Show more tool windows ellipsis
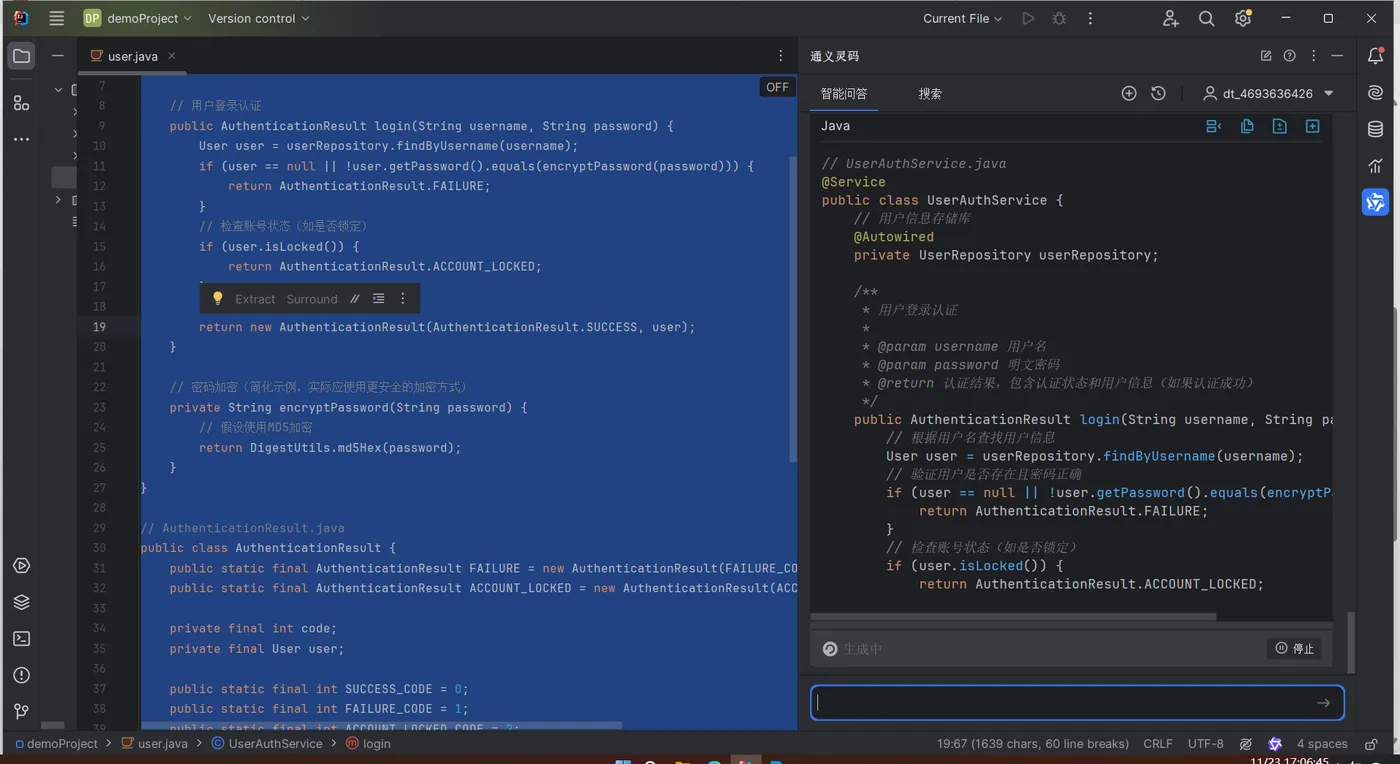Image resolution: width=1400 pixels, height=764 pixels. click(21, 139)
